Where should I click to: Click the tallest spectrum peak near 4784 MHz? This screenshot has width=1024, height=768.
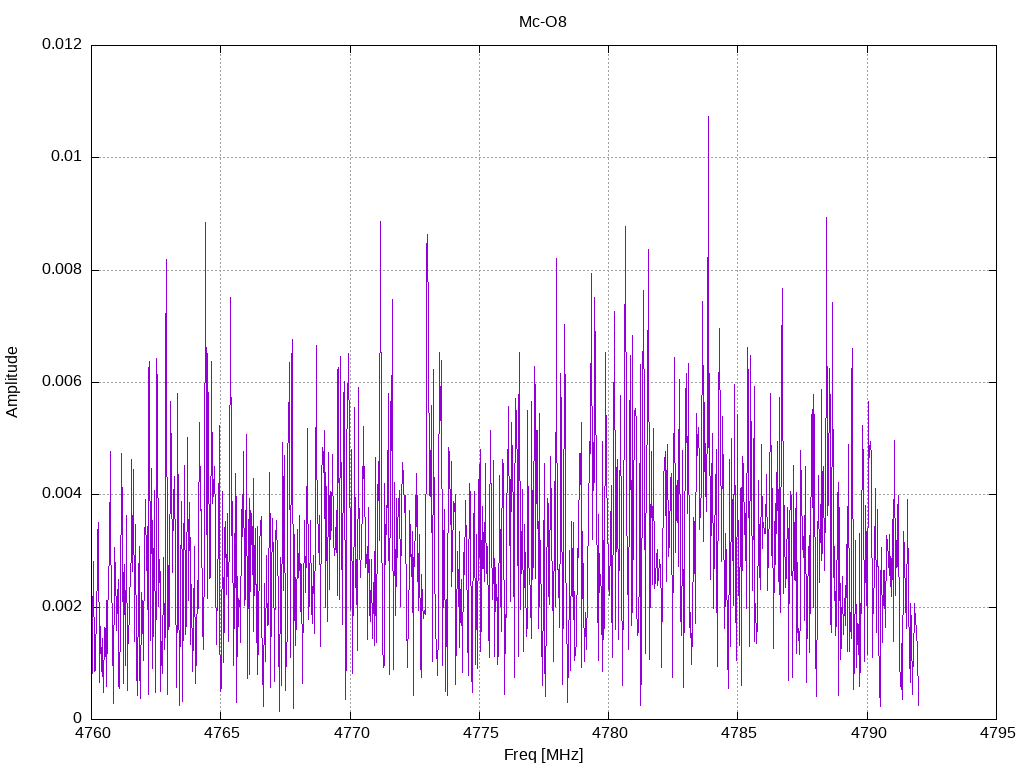pyautogui.click(x=709, y=119)
